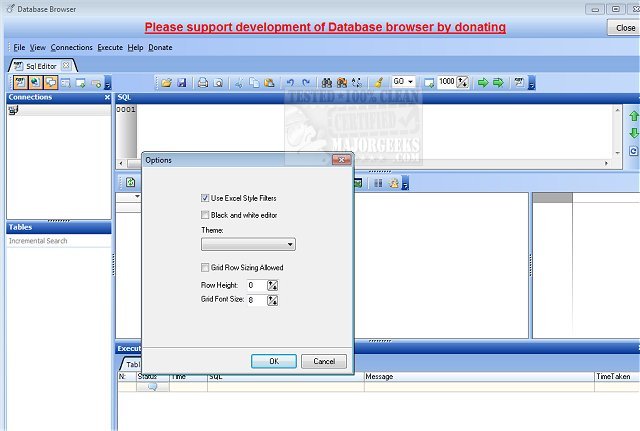Click the Row Height input field
The height and width of the screenshot is (431, 640).
coord(257,285)
